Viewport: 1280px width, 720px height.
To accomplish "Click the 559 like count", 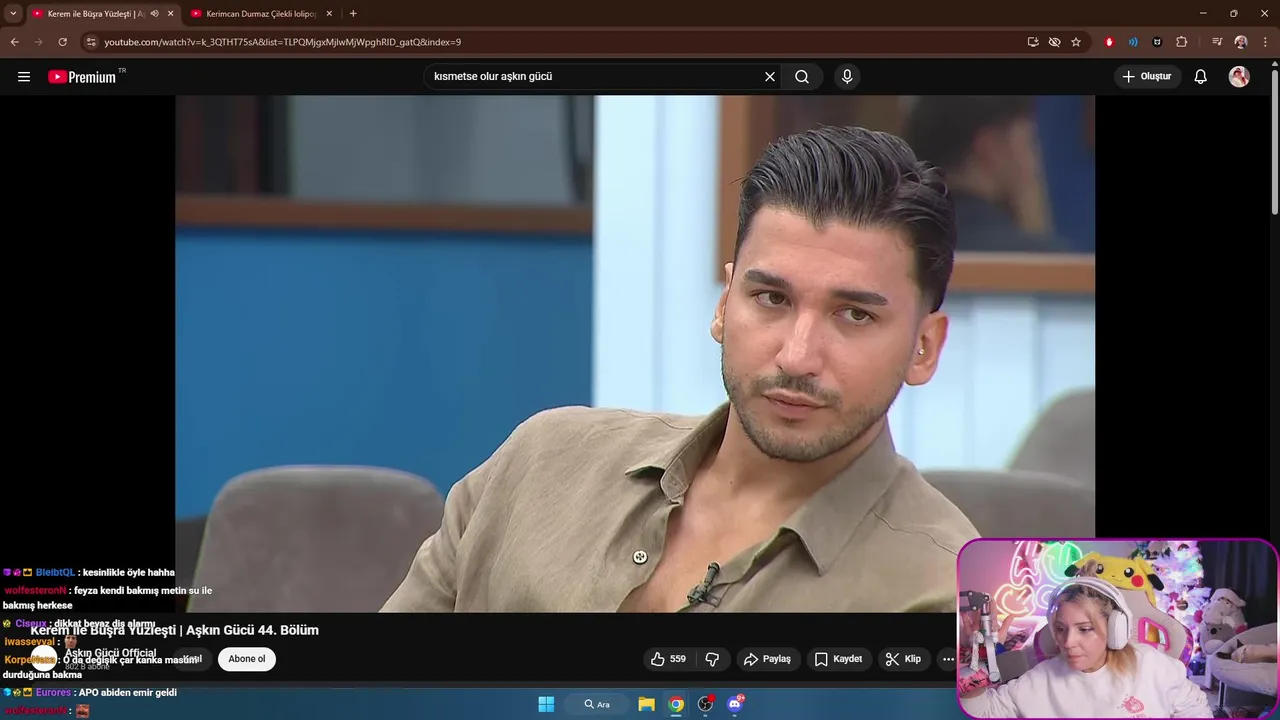I will point(678,659).
